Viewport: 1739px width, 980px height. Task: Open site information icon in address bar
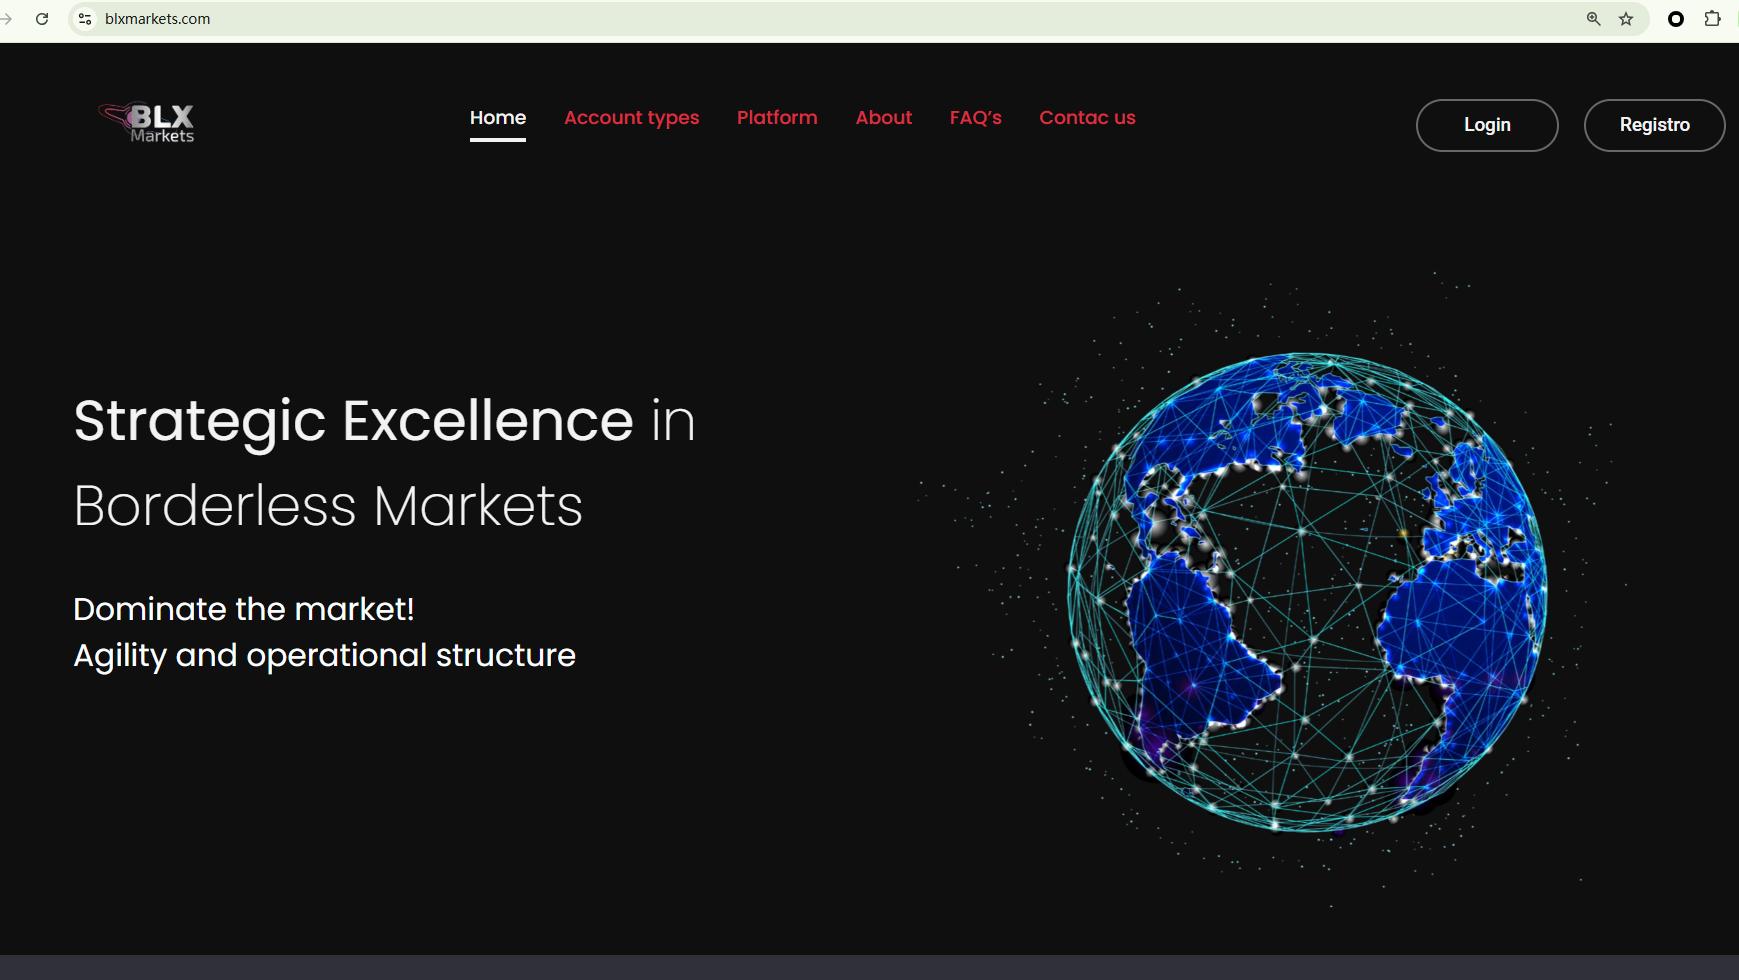click(85, 19)
